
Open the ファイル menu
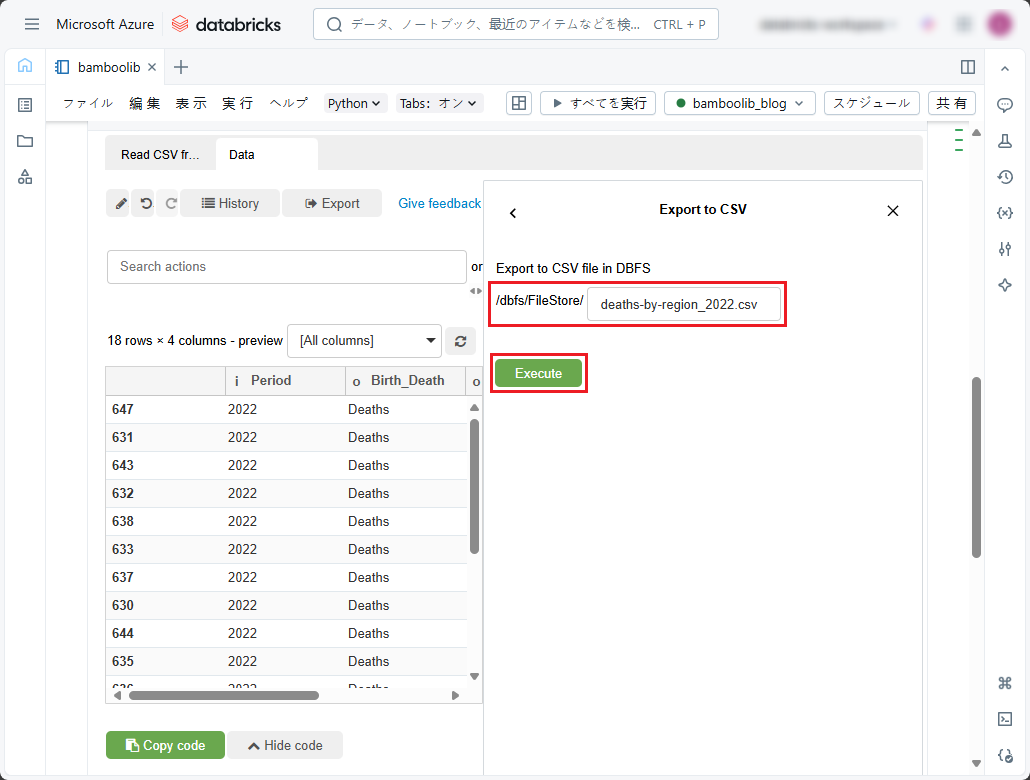[88, 103]
